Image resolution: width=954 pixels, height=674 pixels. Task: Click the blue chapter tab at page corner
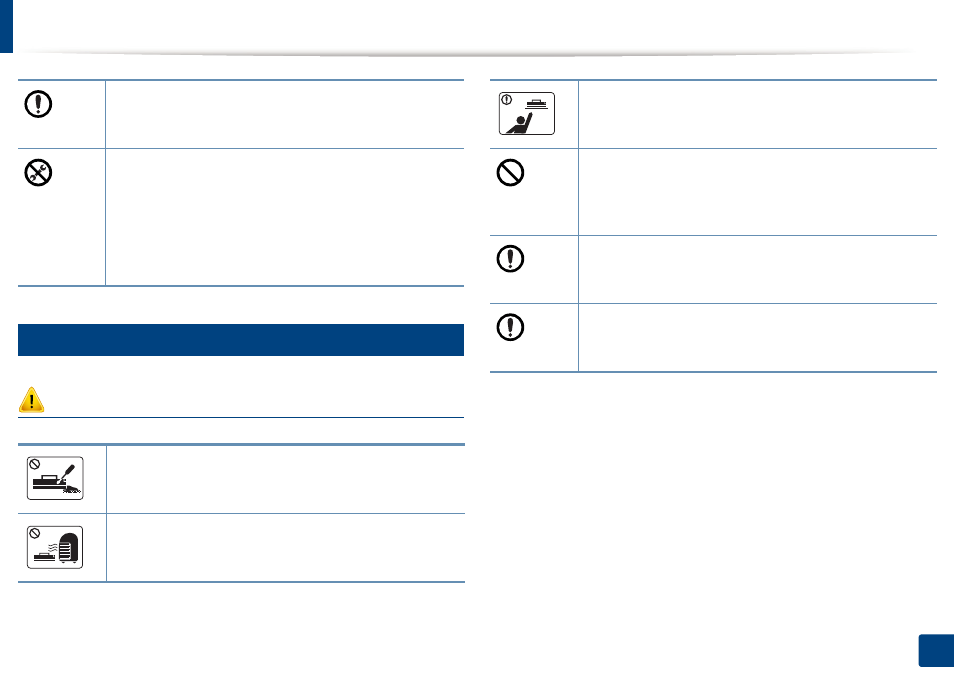tap(6, 26)
